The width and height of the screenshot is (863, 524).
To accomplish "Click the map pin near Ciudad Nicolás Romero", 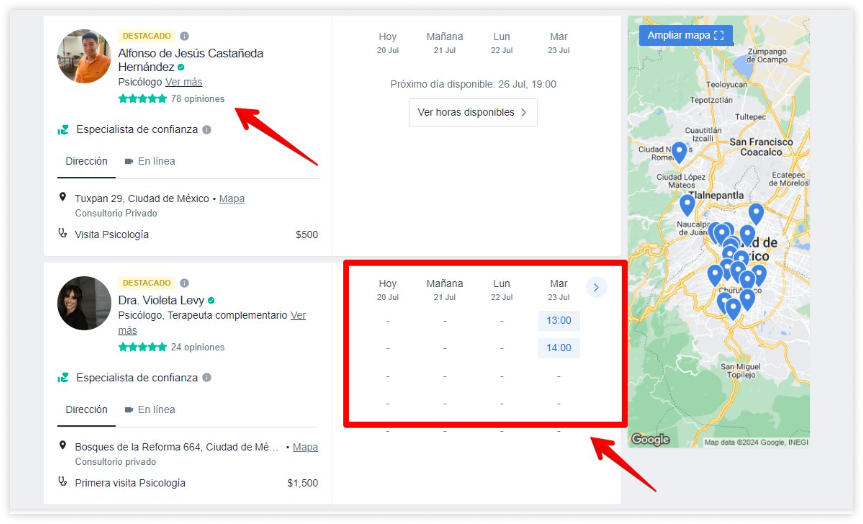I will 679,152.
